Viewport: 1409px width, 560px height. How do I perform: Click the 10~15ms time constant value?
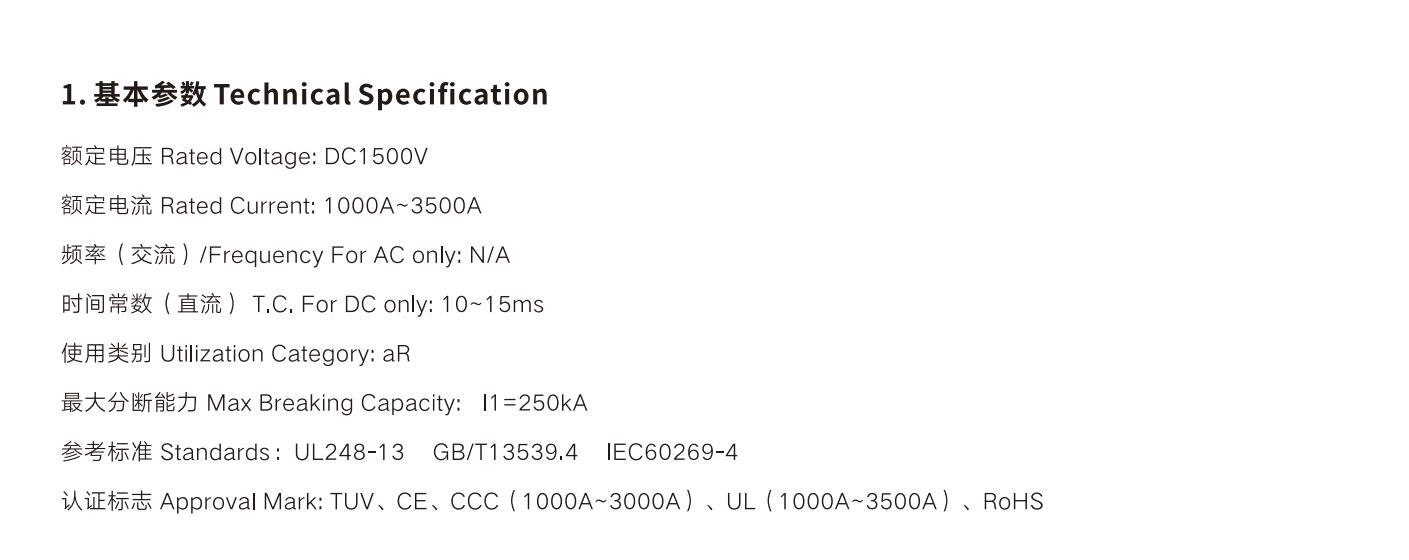tap(492, 304)
